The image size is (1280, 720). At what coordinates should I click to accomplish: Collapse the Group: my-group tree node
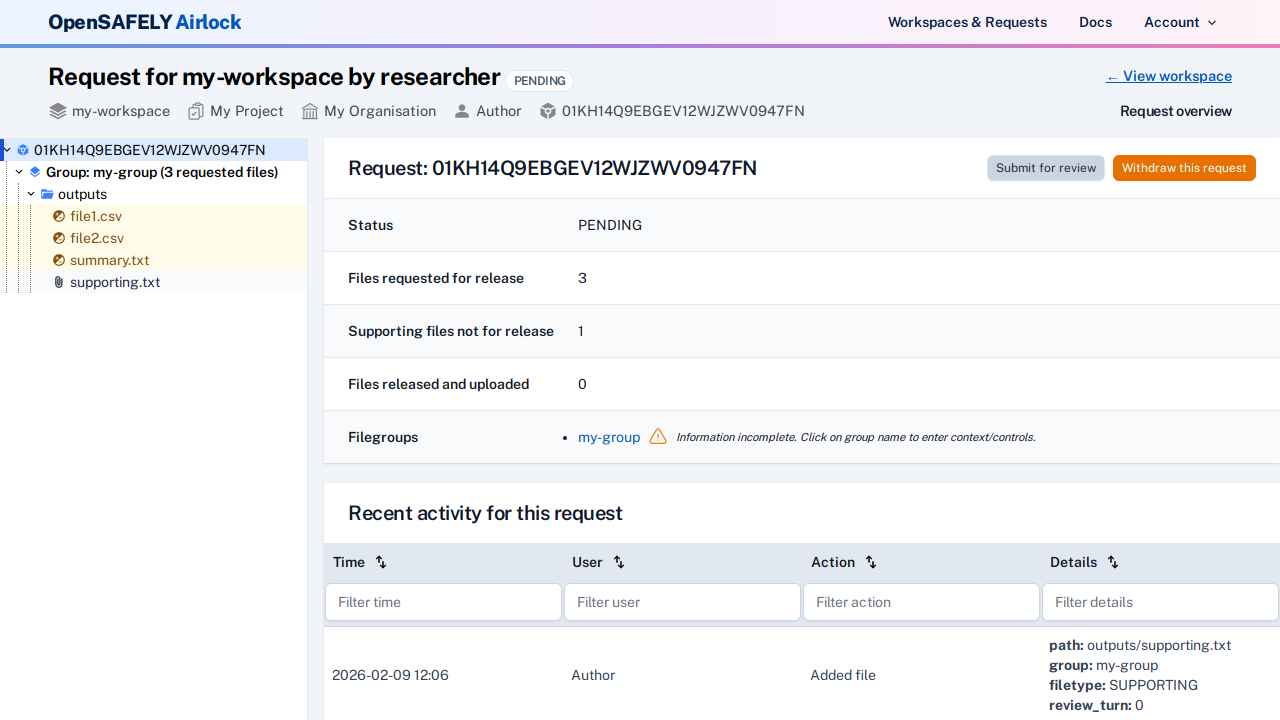coord(18,172)
